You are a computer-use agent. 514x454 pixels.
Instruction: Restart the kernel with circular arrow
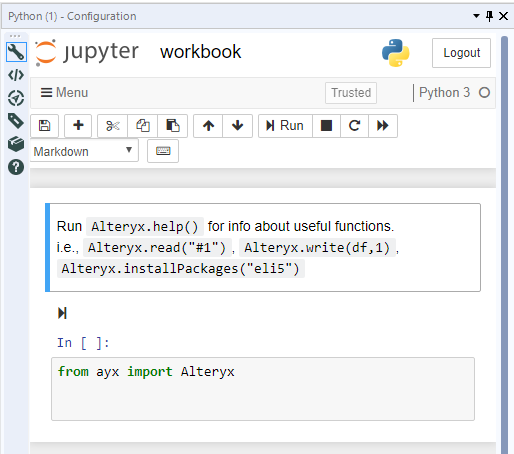tap(354, 126)
